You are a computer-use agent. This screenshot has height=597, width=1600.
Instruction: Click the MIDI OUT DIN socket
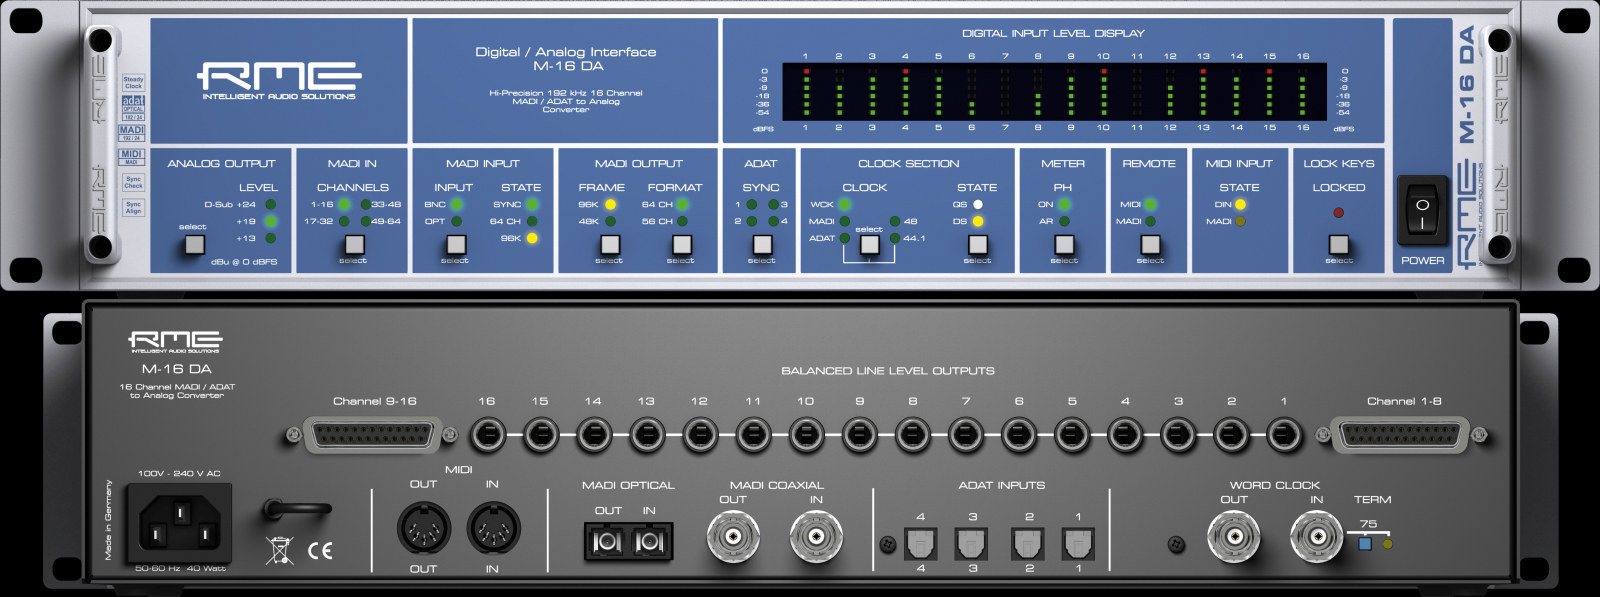tap(424, 527)
